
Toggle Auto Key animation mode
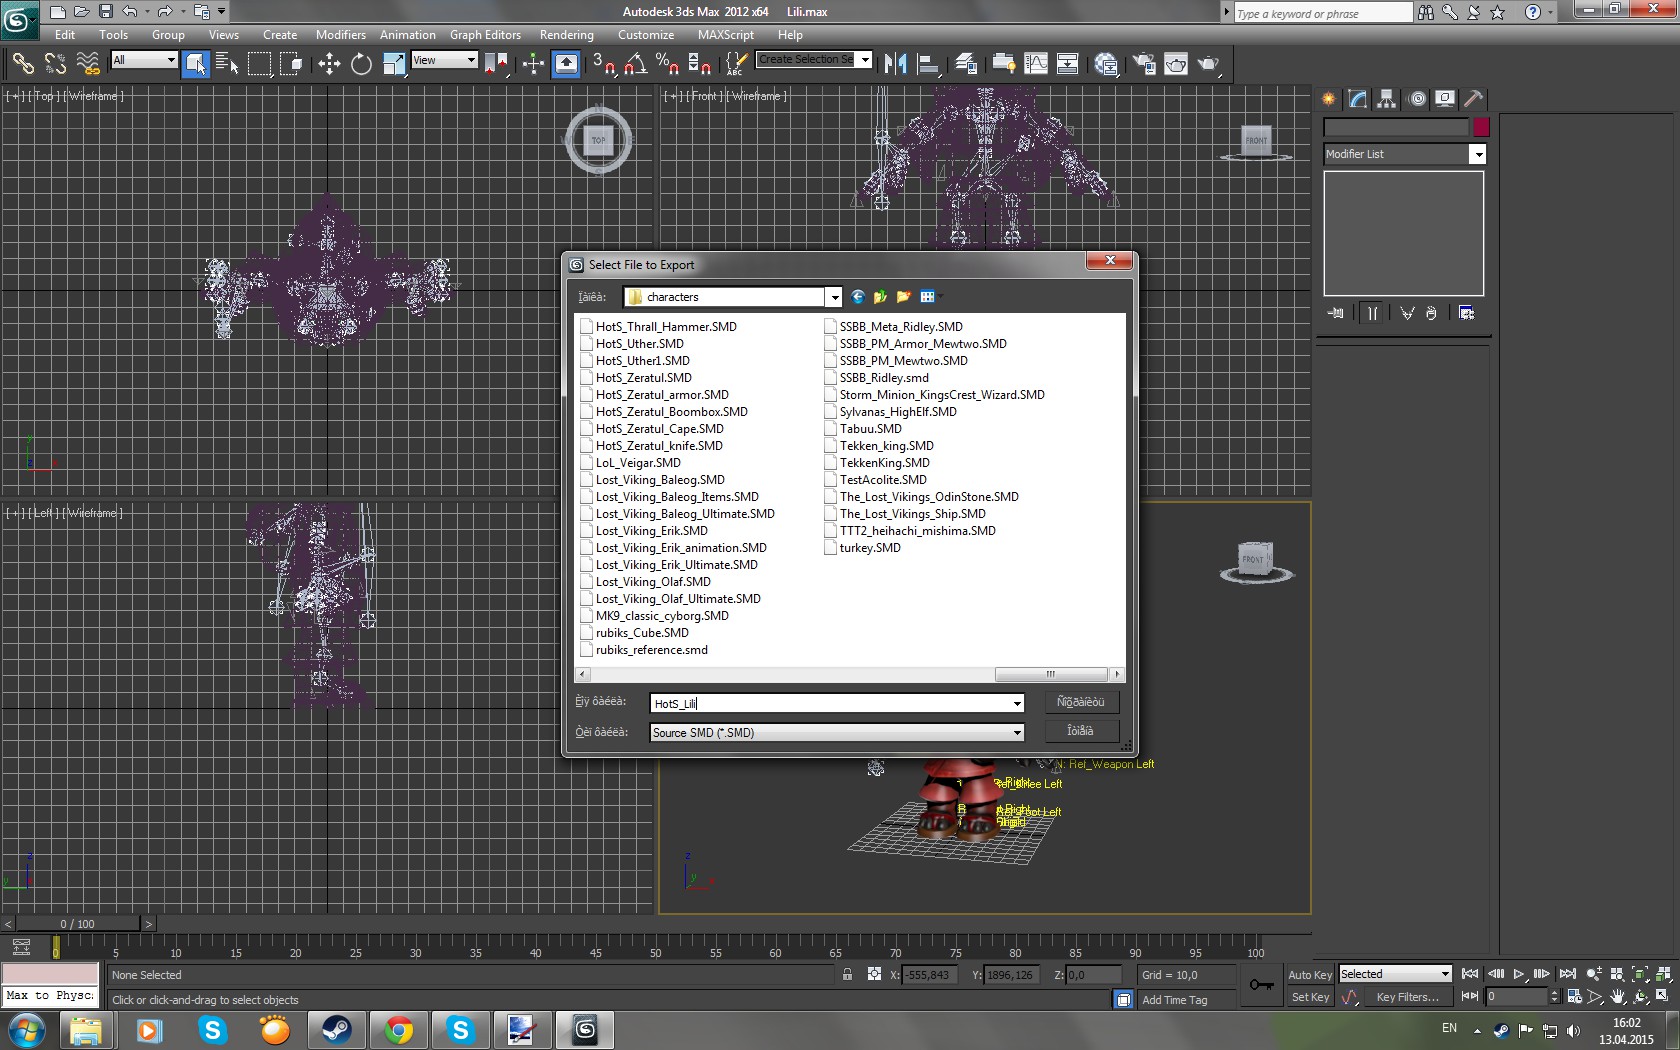click(x=1310, y=975)
